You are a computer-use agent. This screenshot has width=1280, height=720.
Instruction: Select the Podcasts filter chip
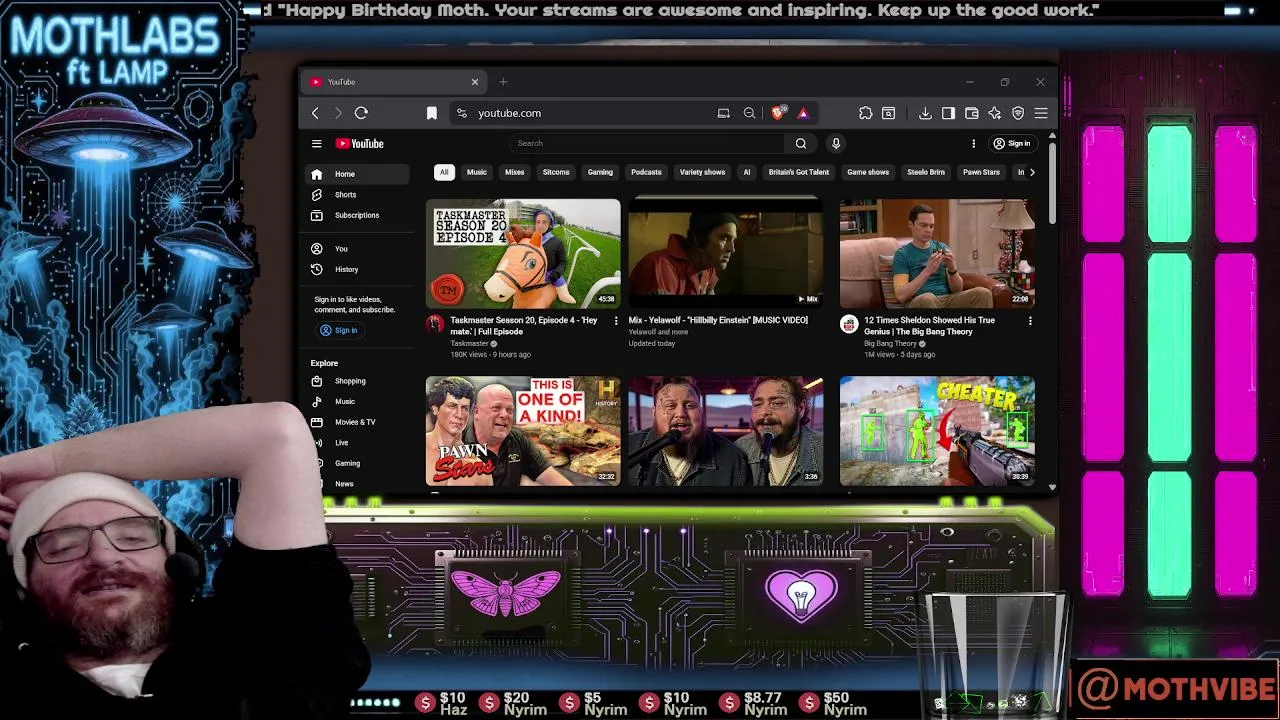646,172
